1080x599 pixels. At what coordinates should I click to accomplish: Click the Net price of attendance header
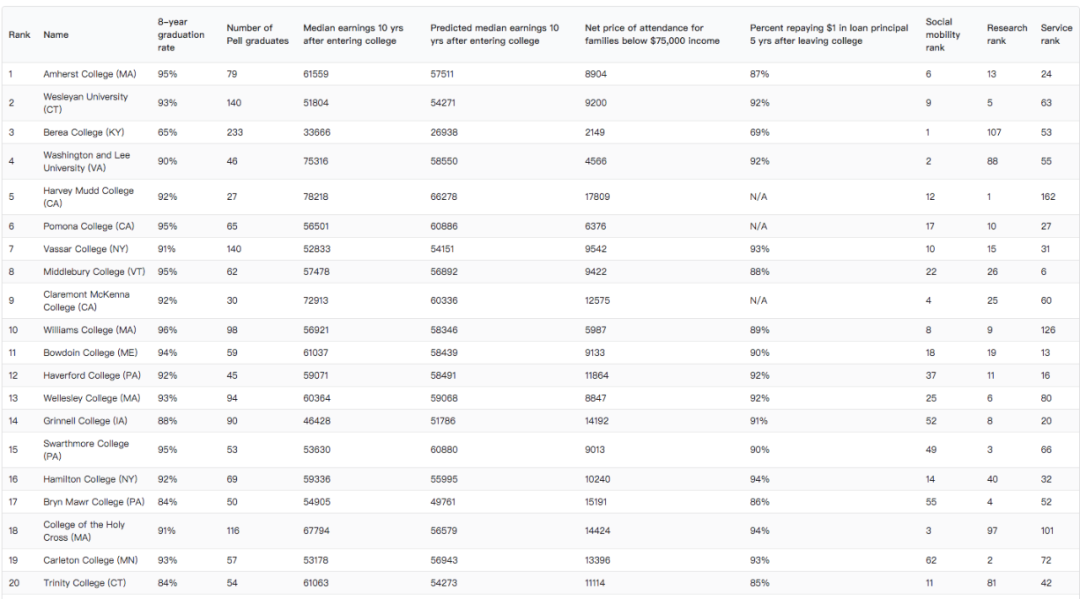[652, 35]
